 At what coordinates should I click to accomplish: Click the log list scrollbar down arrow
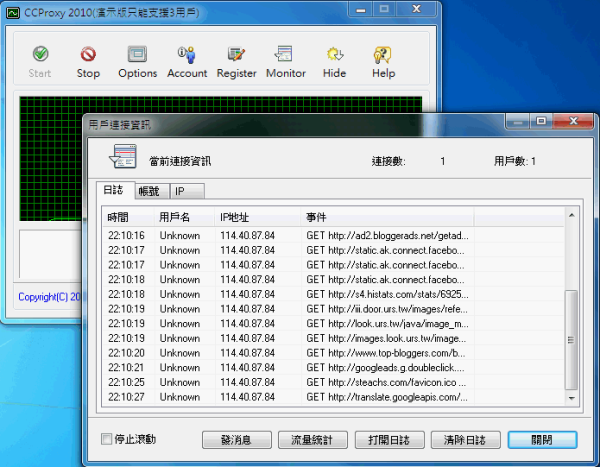pyautogui.click(x=571, y=398)
